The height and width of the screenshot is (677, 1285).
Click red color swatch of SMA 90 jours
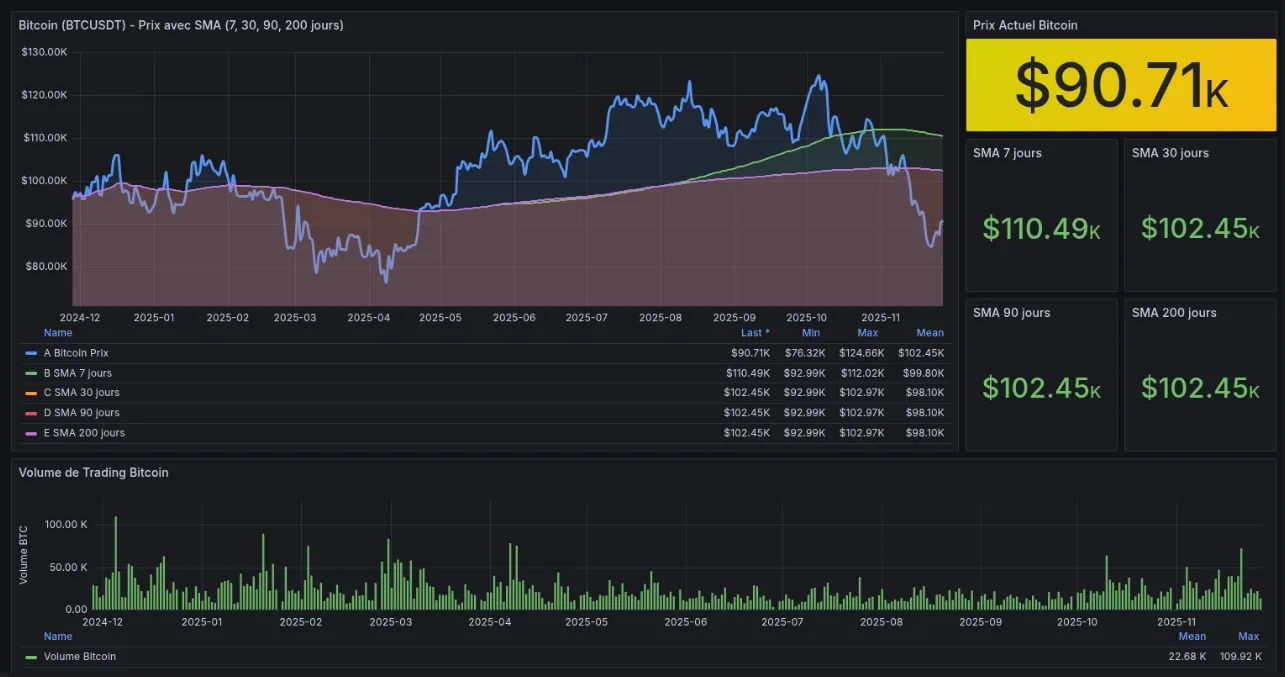click(x=30, y=413)
